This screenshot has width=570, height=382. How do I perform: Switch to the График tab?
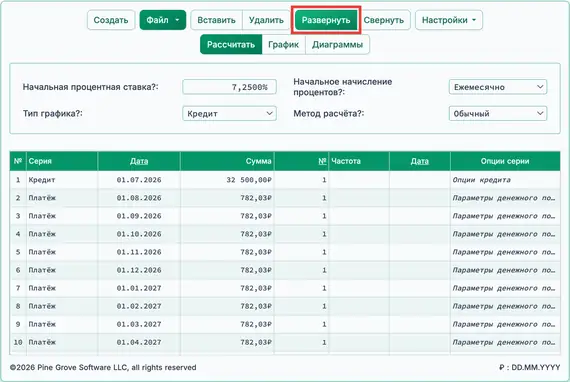284,45
